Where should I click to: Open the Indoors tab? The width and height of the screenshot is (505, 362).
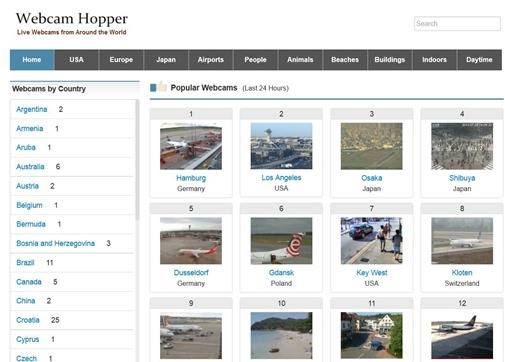point(434,60)
